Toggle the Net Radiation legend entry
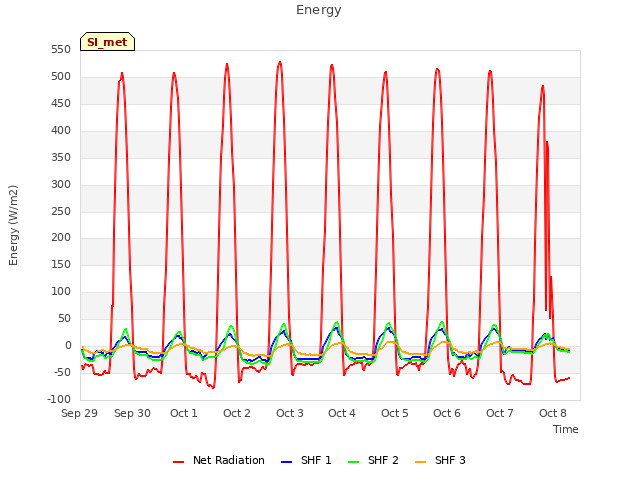The width and height of the screenshot is (640, 480). (219, 460)
